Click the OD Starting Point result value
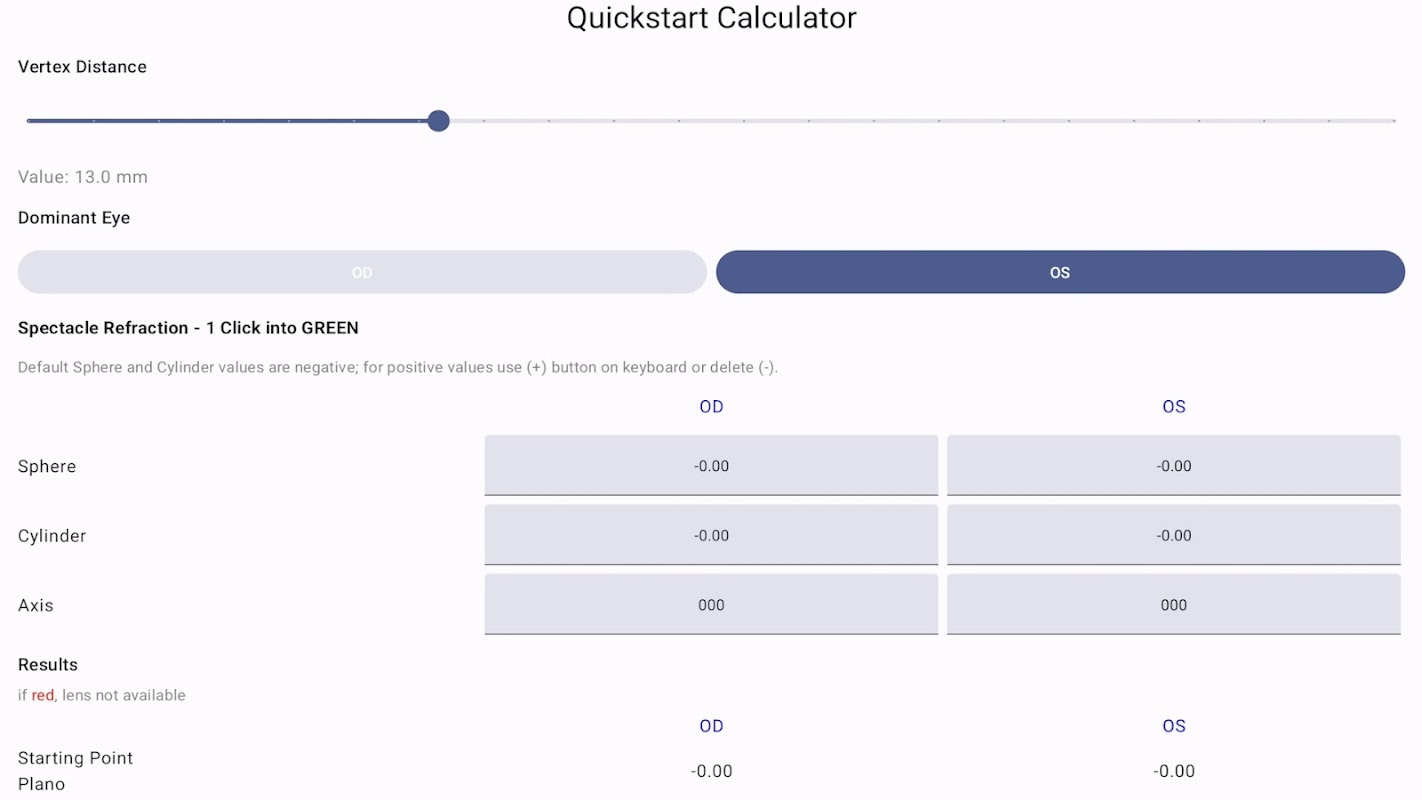Screen dimensions: 1422x800 (711, 771)
